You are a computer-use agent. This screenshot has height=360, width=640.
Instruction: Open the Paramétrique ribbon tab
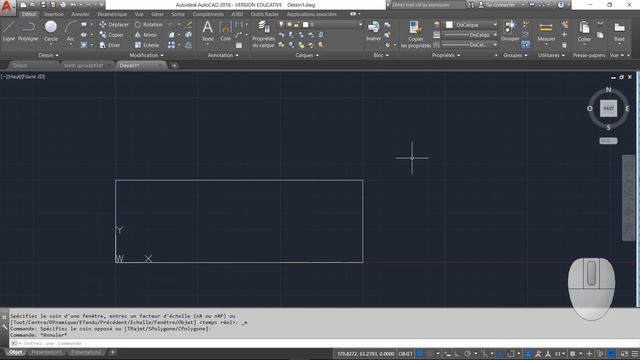(112, 14)
